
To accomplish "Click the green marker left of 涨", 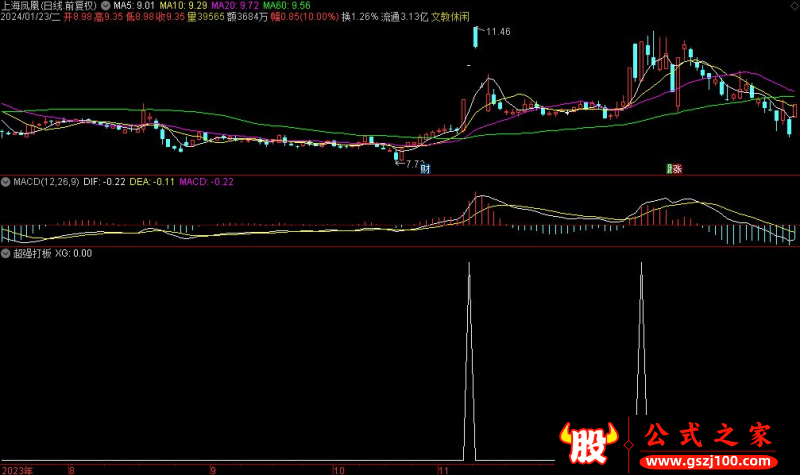I will [669, 169].
